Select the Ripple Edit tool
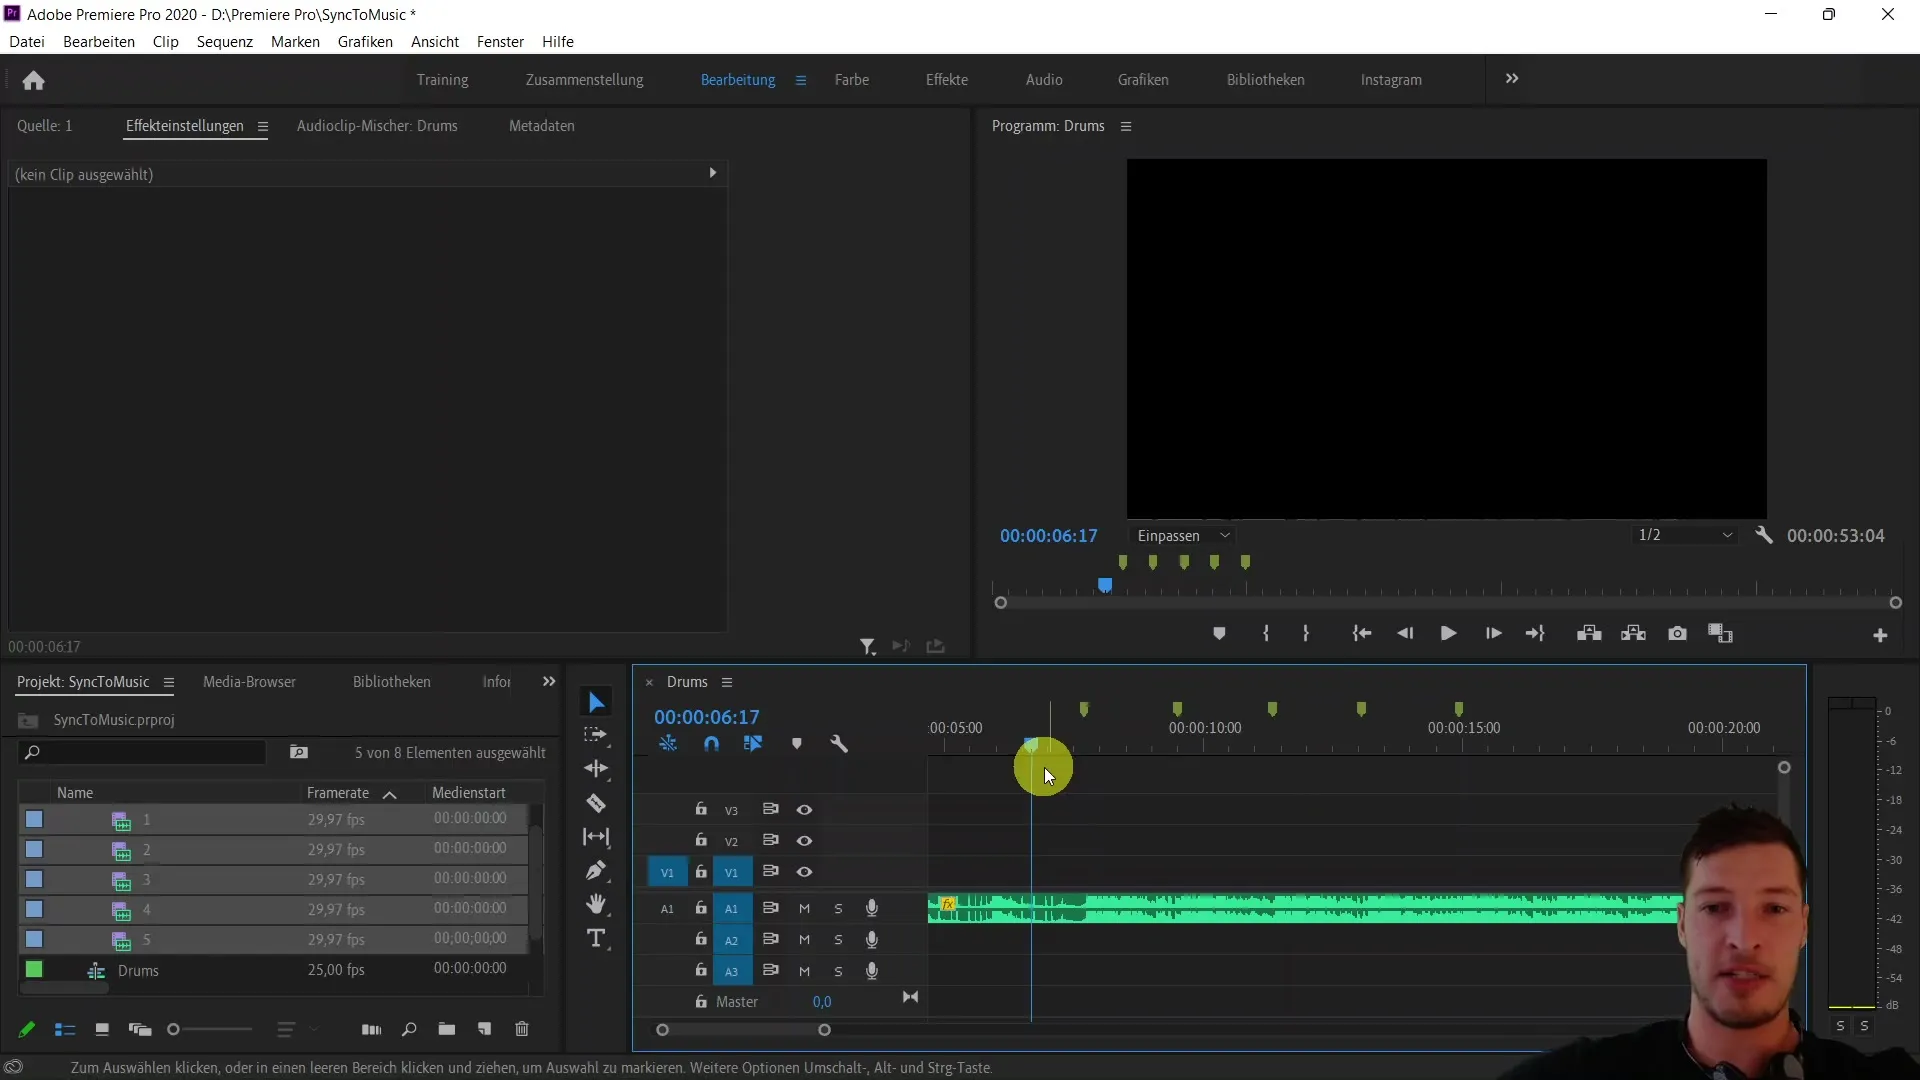Screen dimensions: 1920x1080 (x=596, y=768)
